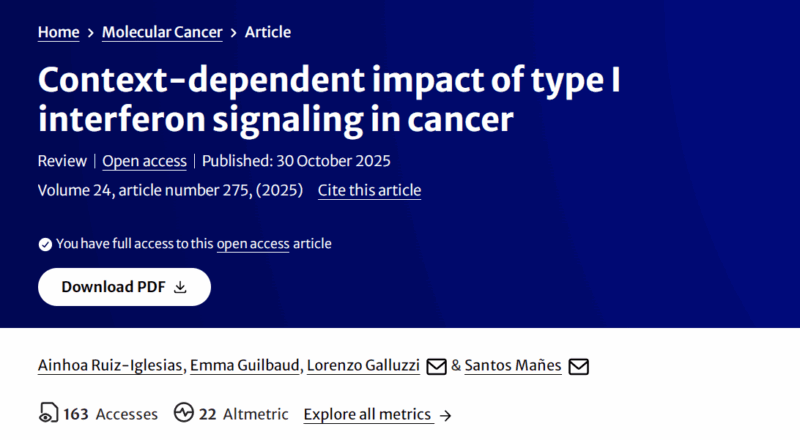This screenshot has height=440, width=800.
Task: Select the Article breadcrumb item
Action: pos(267,32)
